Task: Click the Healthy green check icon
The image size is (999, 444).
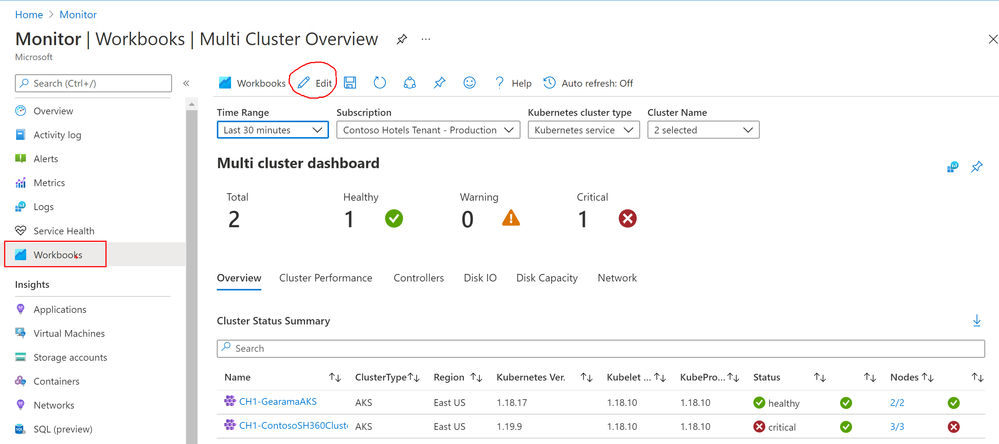Action: click(394, 219)
